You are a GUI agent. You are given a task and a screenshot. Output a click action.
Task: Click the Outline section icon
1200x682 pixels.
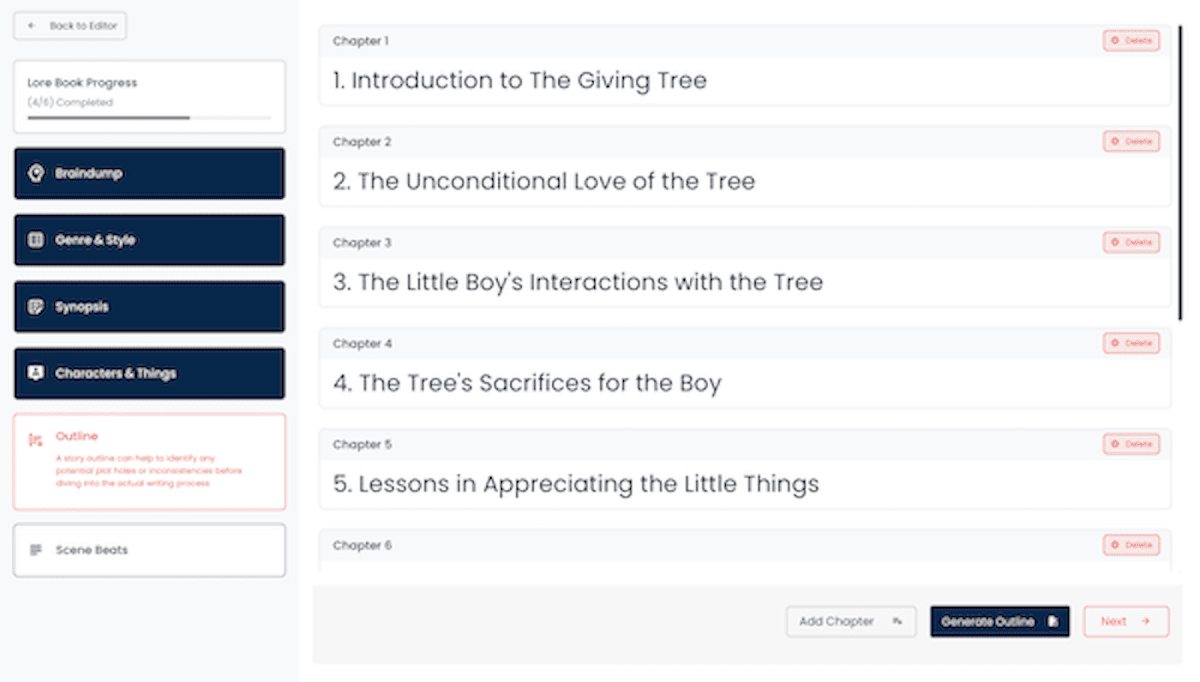point(36,440)
